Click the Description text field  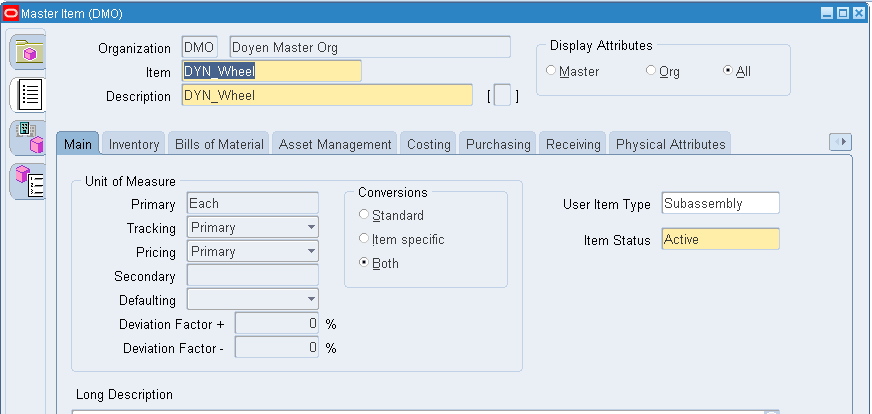[x=328, y=95]
